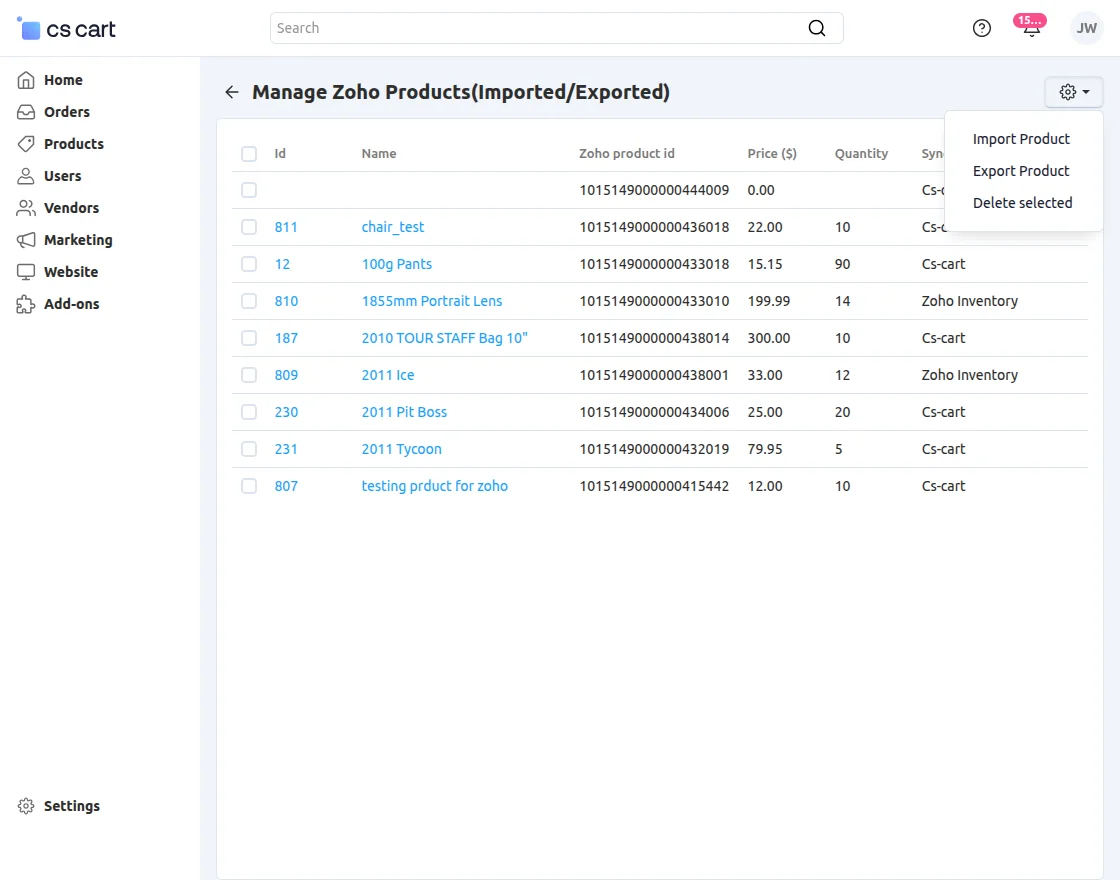
Task: Click the Products tag icon
Action: tap(26, 144)
